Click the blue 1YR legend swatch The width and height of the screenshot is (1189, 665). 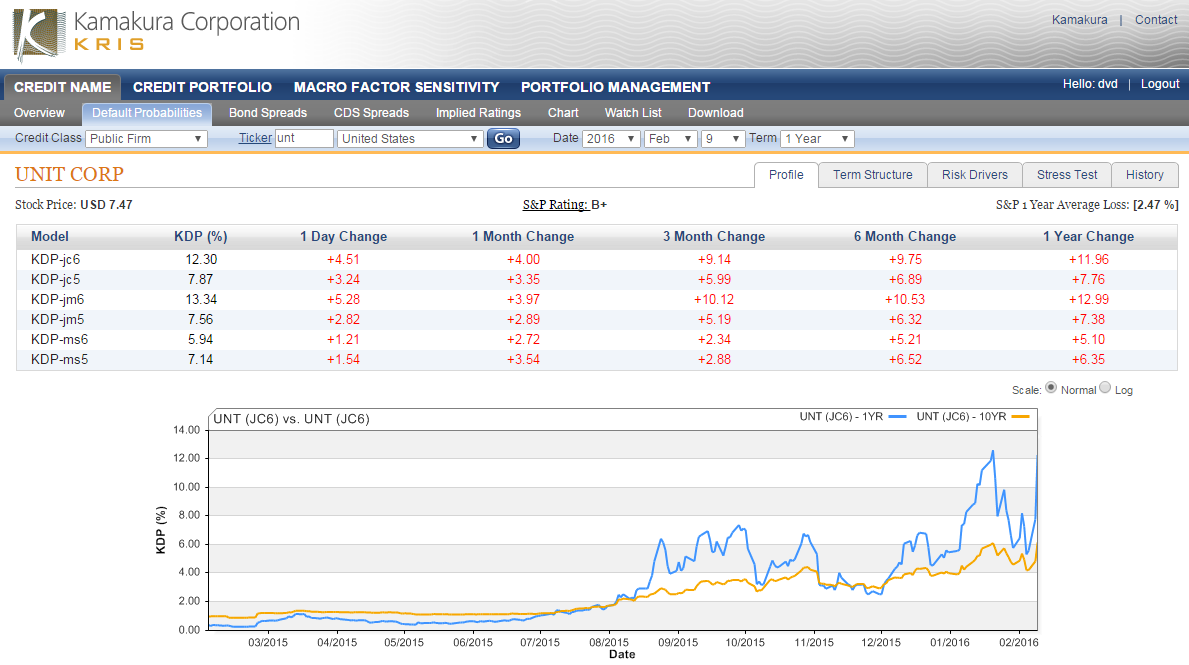(897, 417)
